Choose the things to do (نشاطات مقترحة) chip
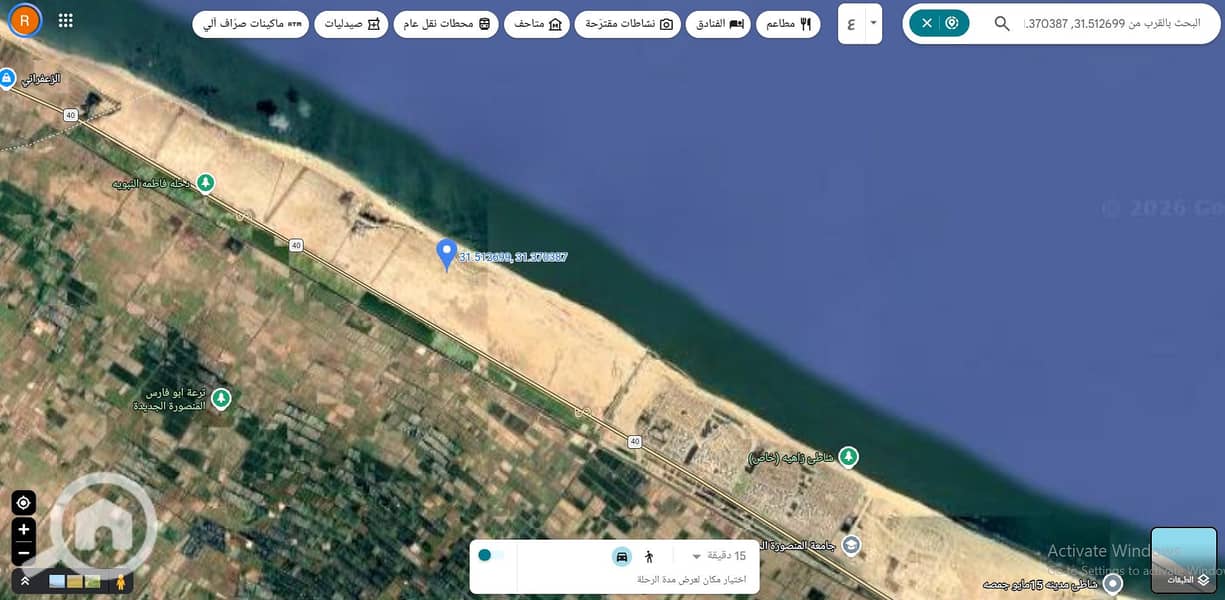Viewport: 1225px width, 600px height. pyautogui.click(x=627, y=24)
